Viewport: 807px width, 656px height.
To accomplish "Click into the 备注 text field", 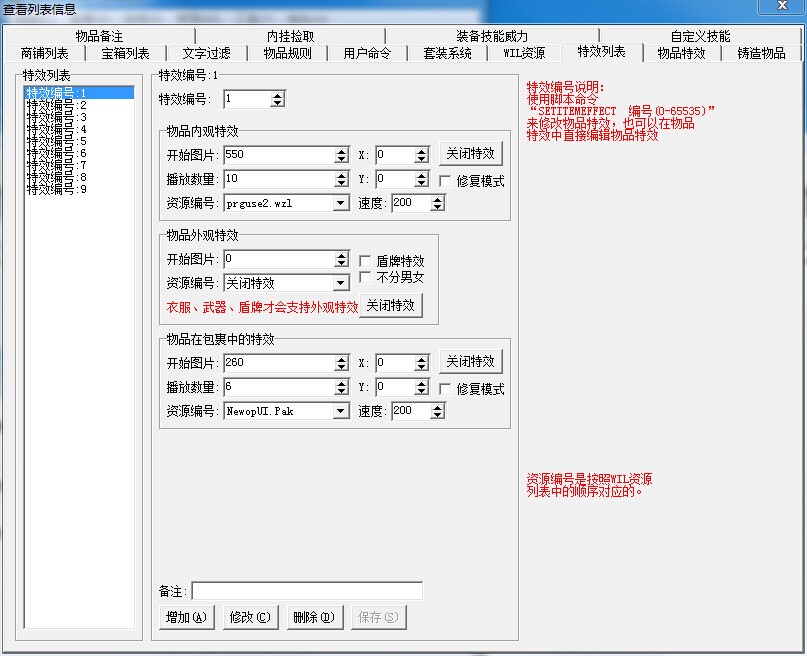I will [307, 591].
